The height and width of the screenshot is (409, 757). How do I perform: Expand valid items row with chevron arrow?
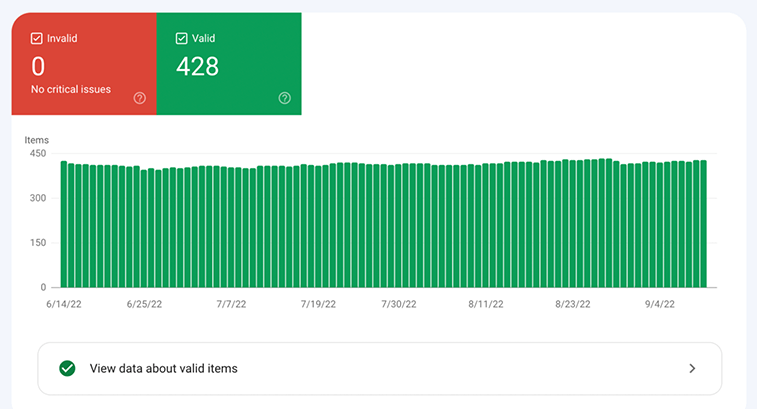(692, 369)
